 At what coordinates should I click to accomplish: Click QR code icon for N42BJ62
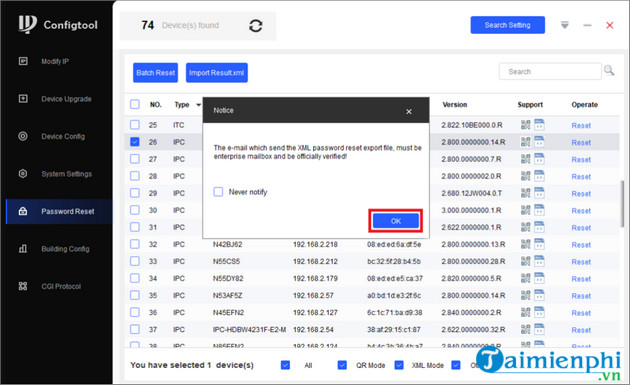526,244
